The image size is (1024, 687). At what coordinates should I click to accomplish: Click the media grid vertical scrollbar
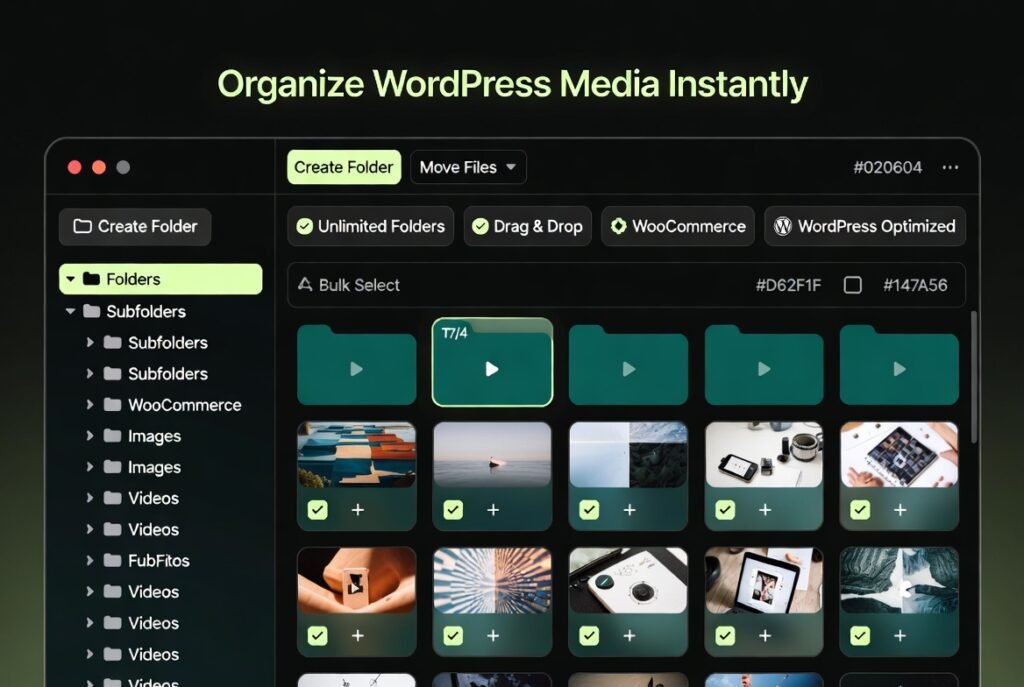pos(974,377)
